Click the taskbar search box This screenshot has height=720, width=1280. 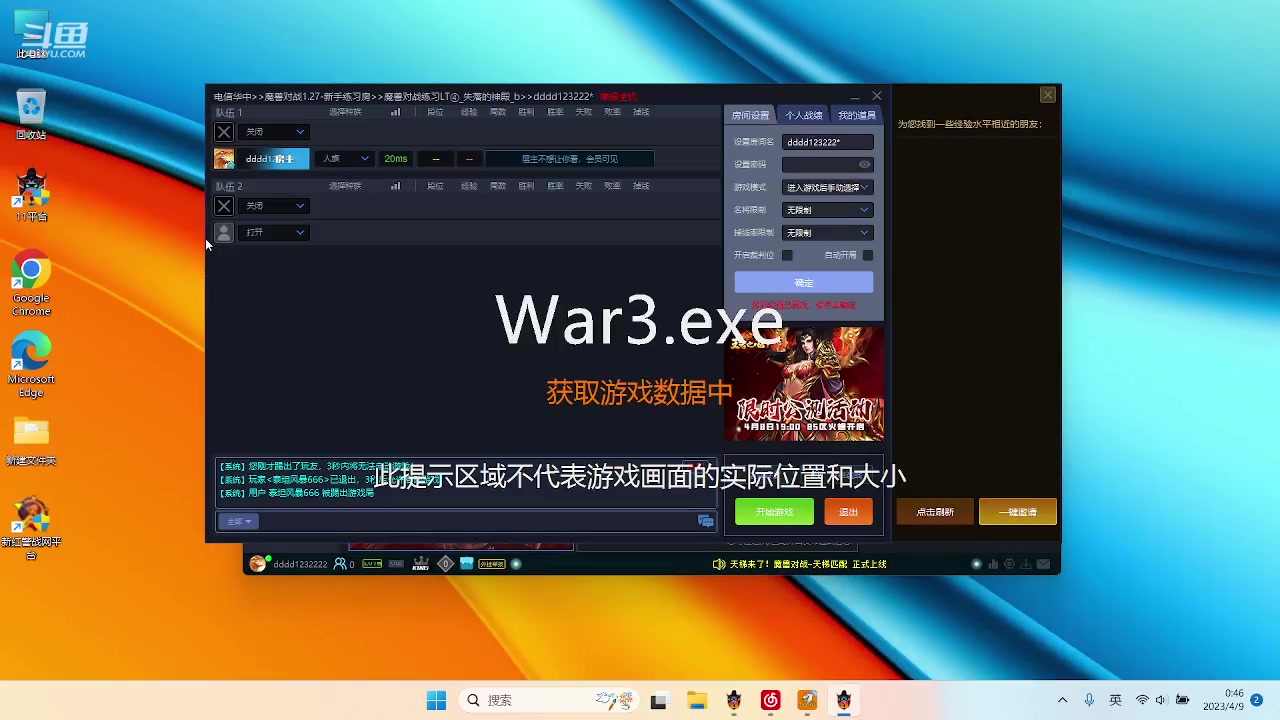point(549,700)
